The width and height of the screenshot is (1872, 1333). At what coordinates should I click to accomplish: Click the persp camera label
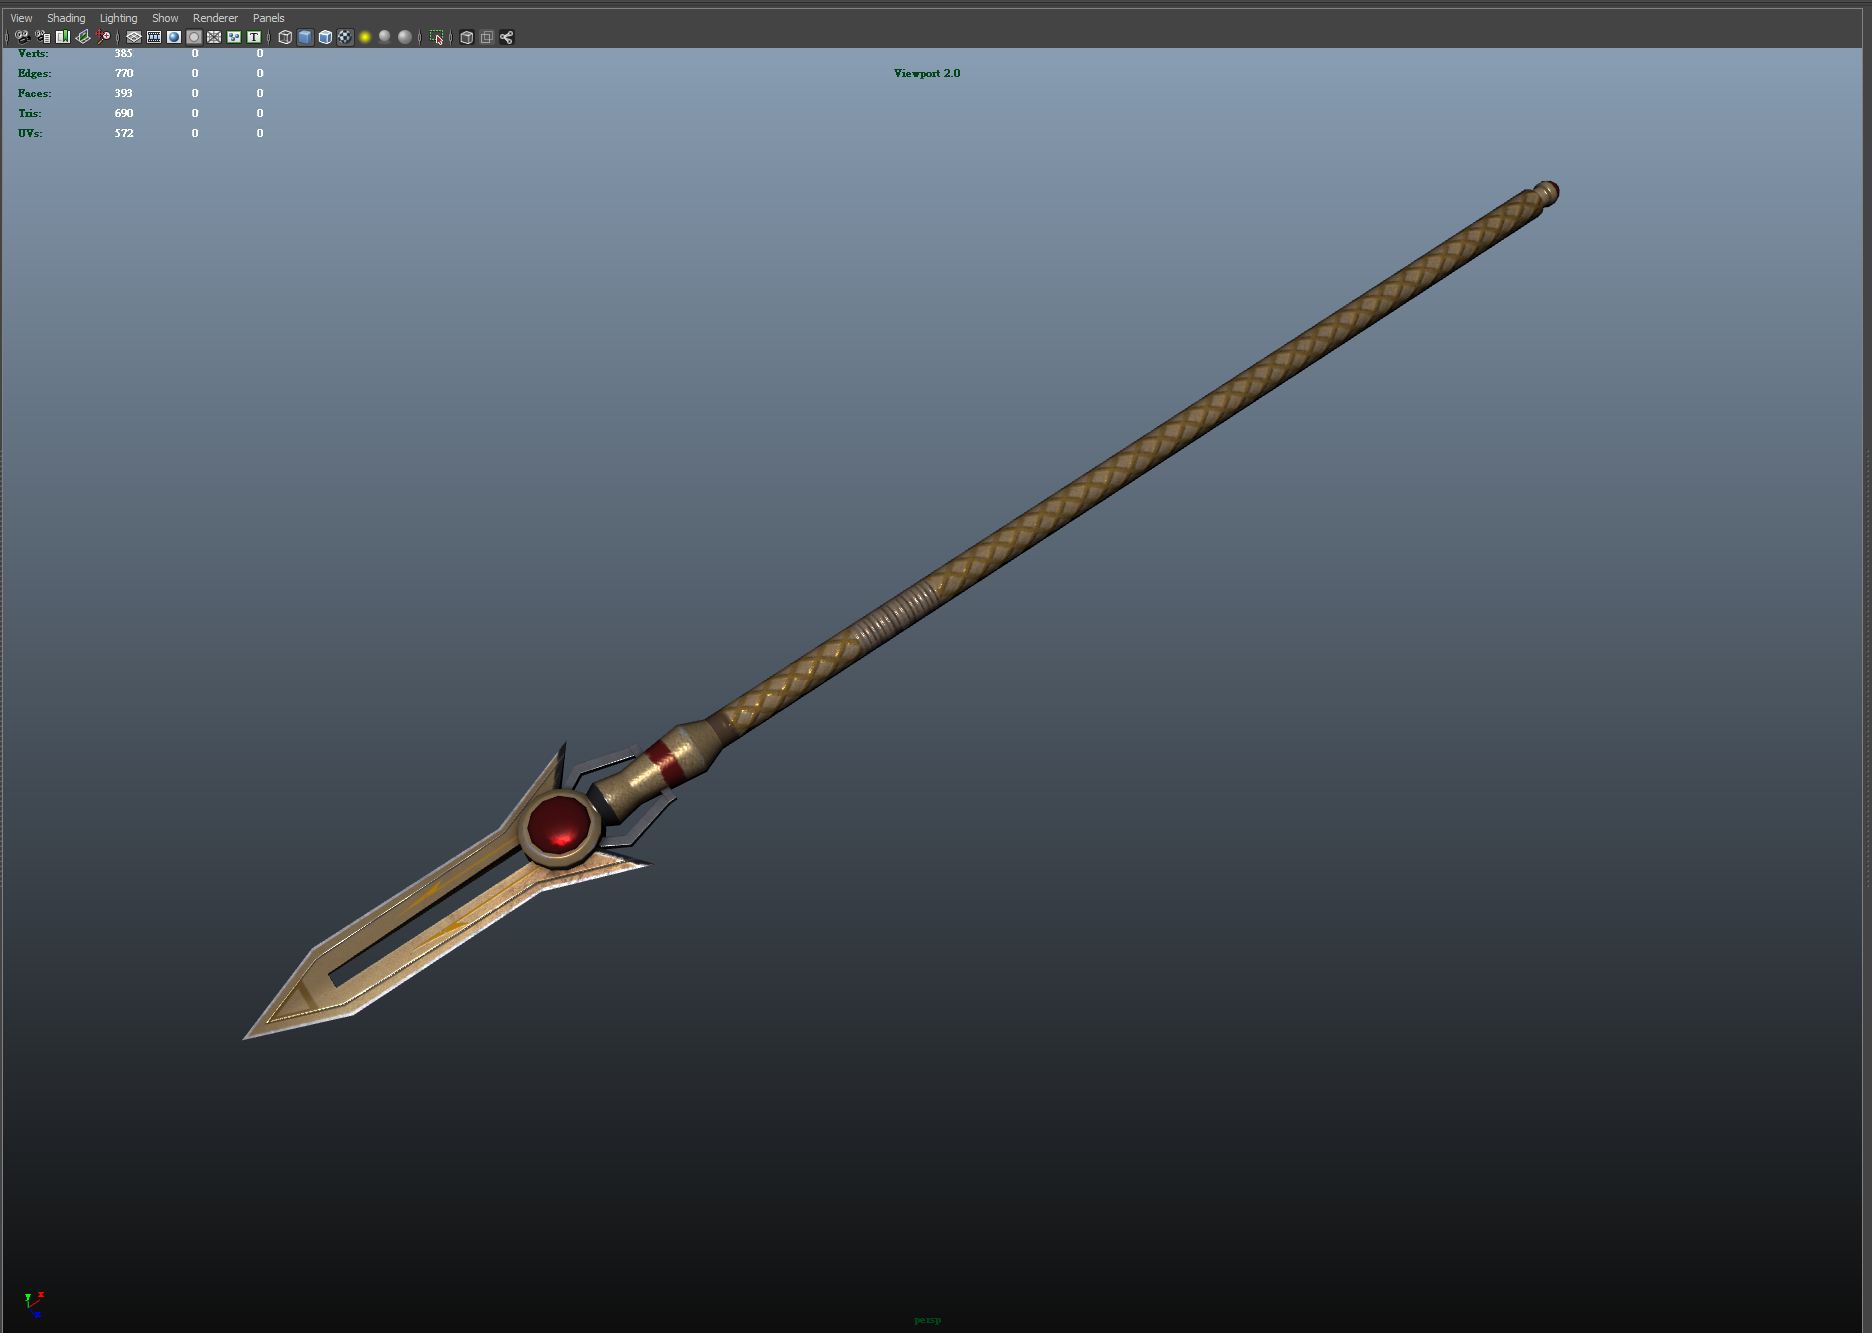click(x=927, y=1320)
